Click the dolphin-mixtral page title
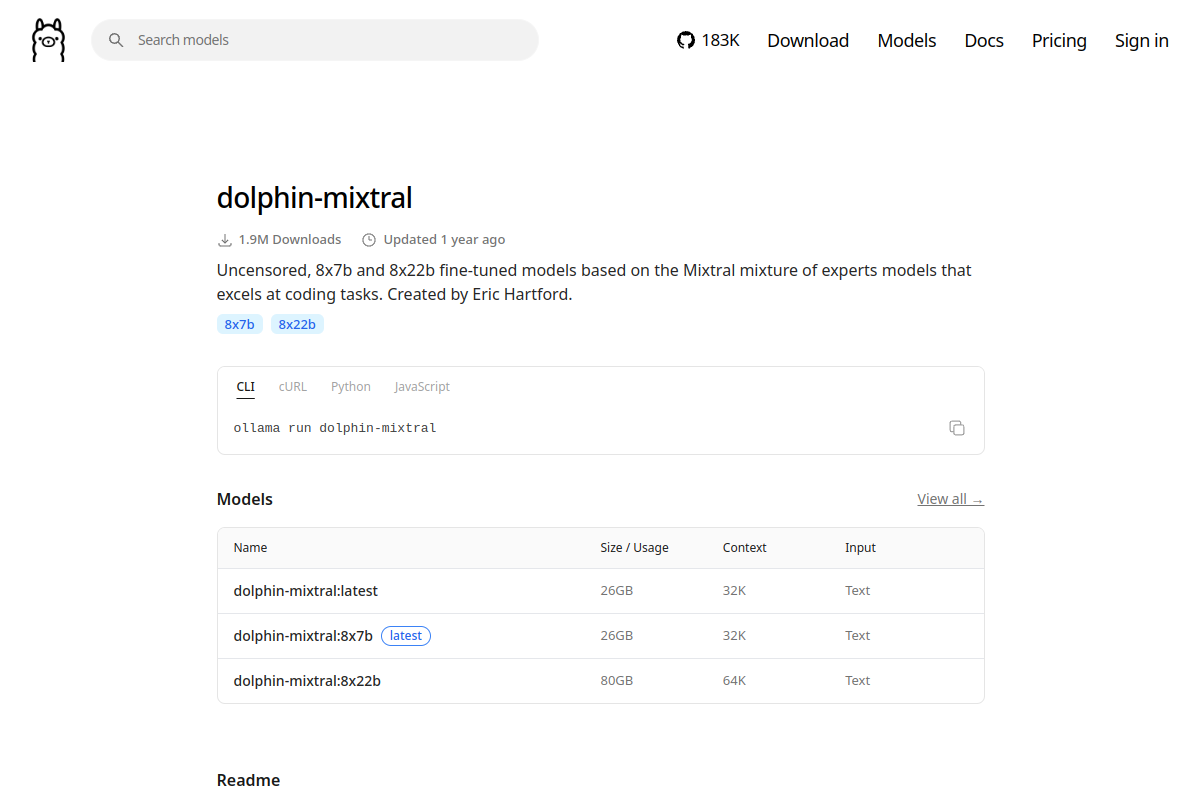Viewport: 1200px width, 800px height. 314,197
